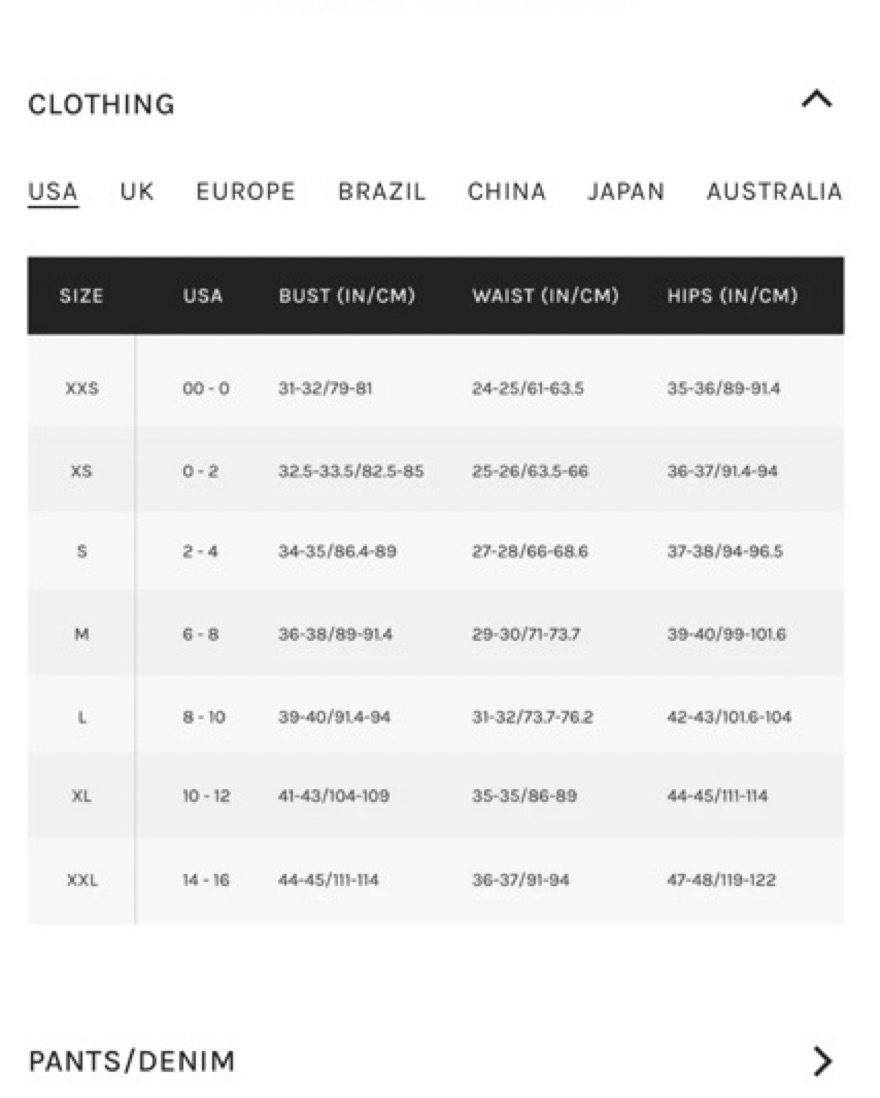Click the SIZE column header
The height and width of the screenshot is (1098, 880).
(x=81, y=296)
